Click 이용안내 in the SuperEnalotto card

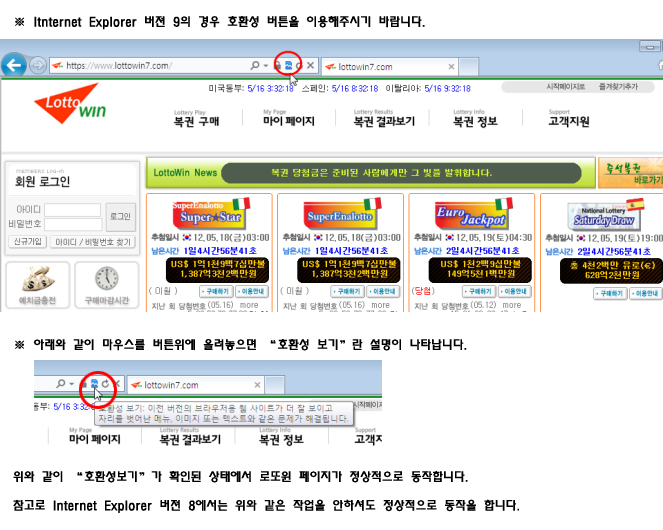383,291
